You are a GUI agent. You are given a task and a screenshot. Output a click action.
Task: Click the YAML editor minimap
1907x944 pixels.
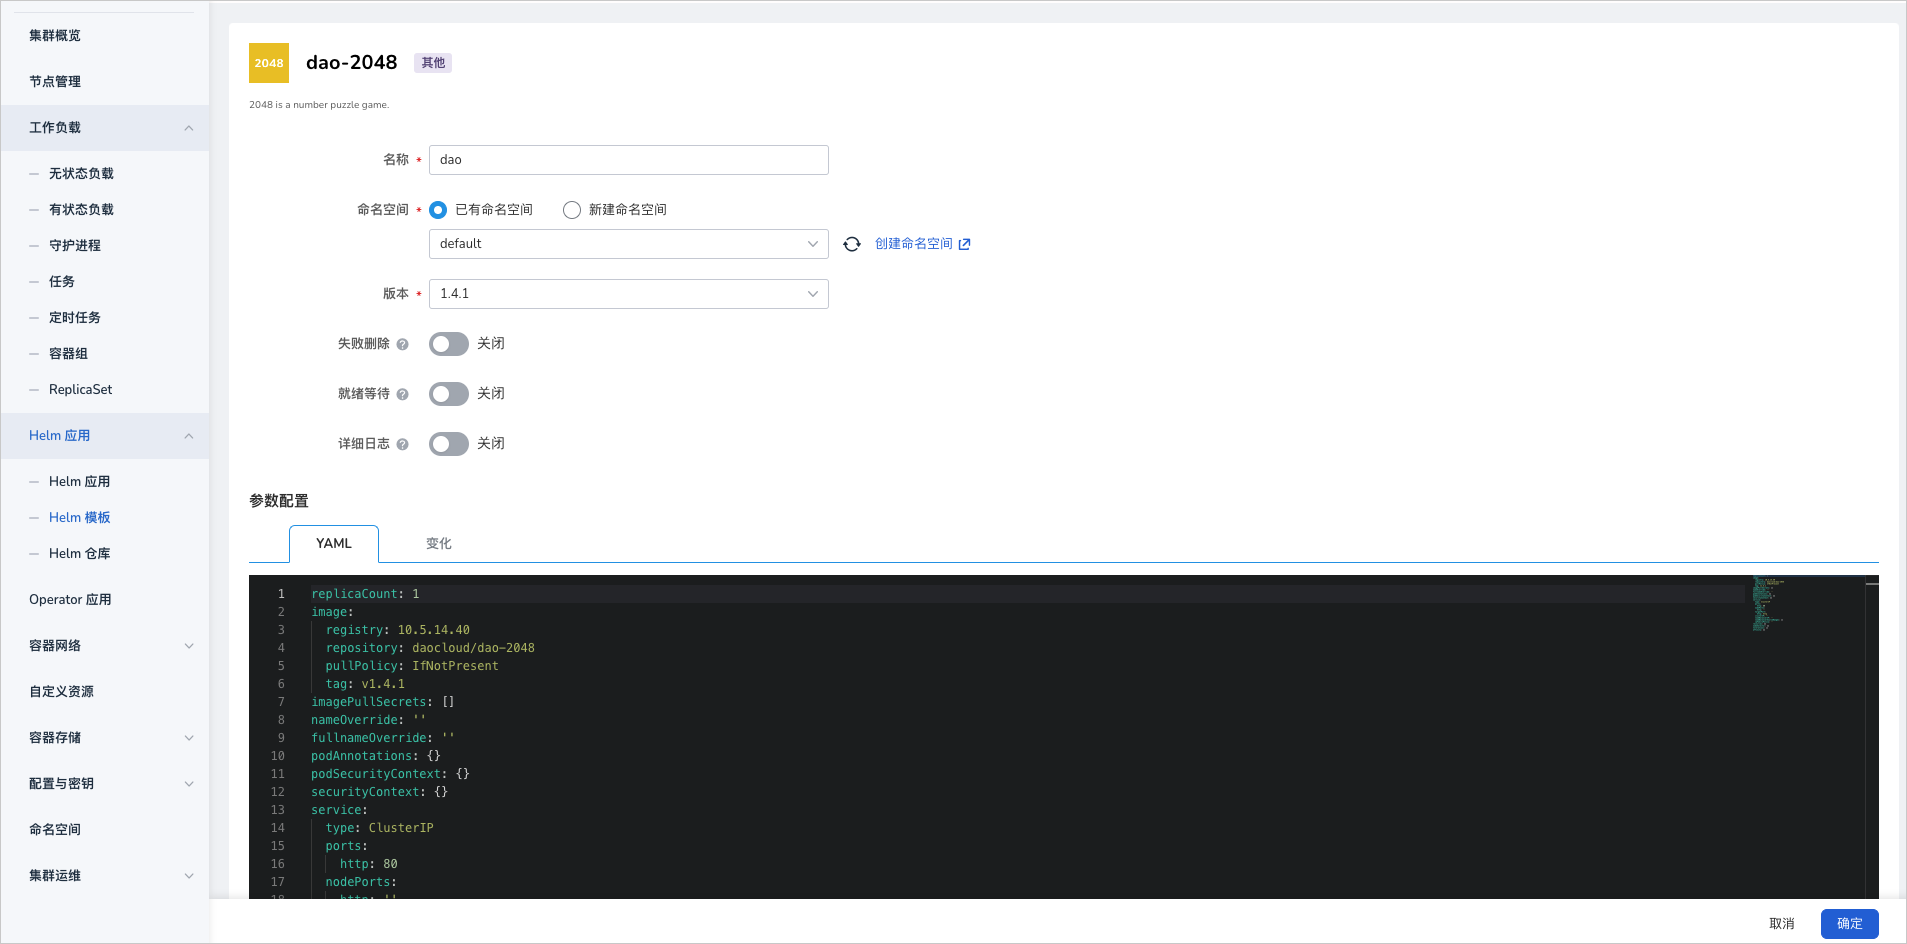pyautogui.click(x=1805, y=605)
